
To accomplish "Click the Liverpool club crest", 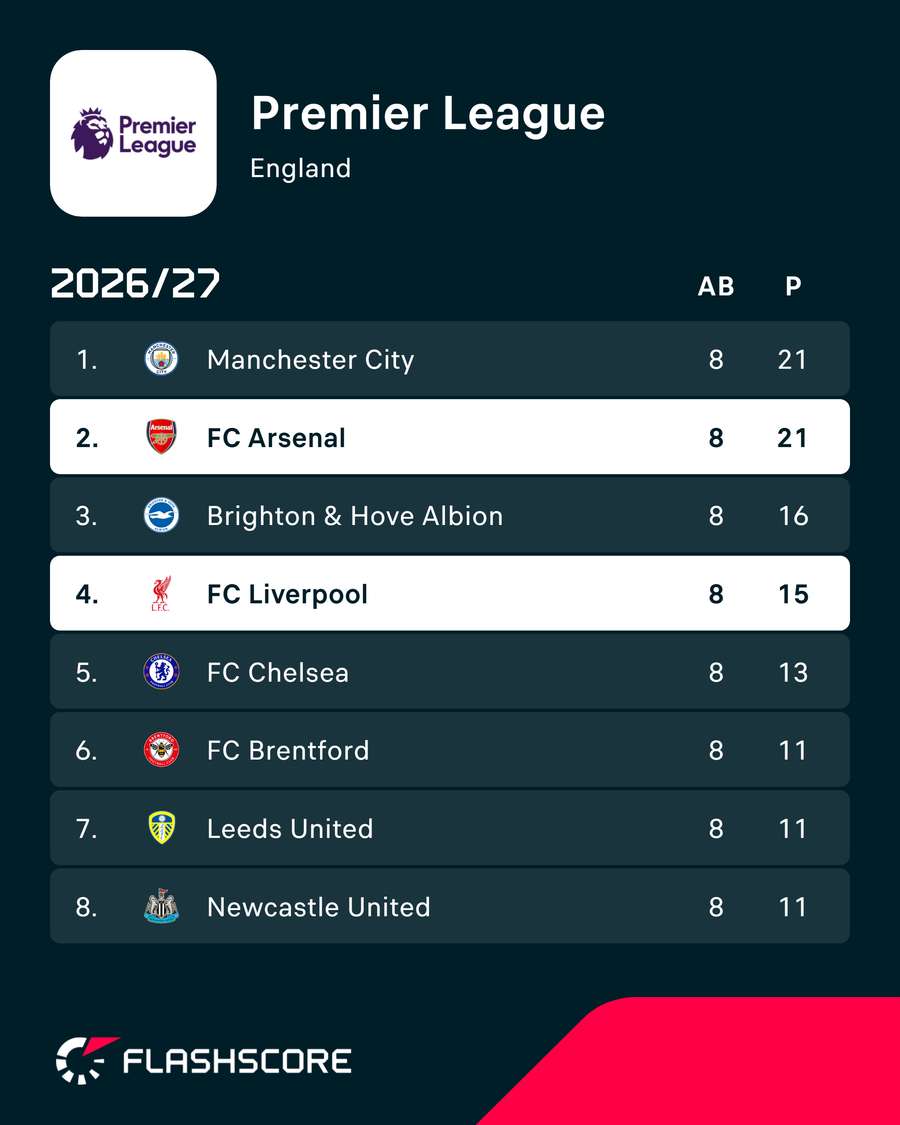I will pyautogui.click(x=161, y=593).
